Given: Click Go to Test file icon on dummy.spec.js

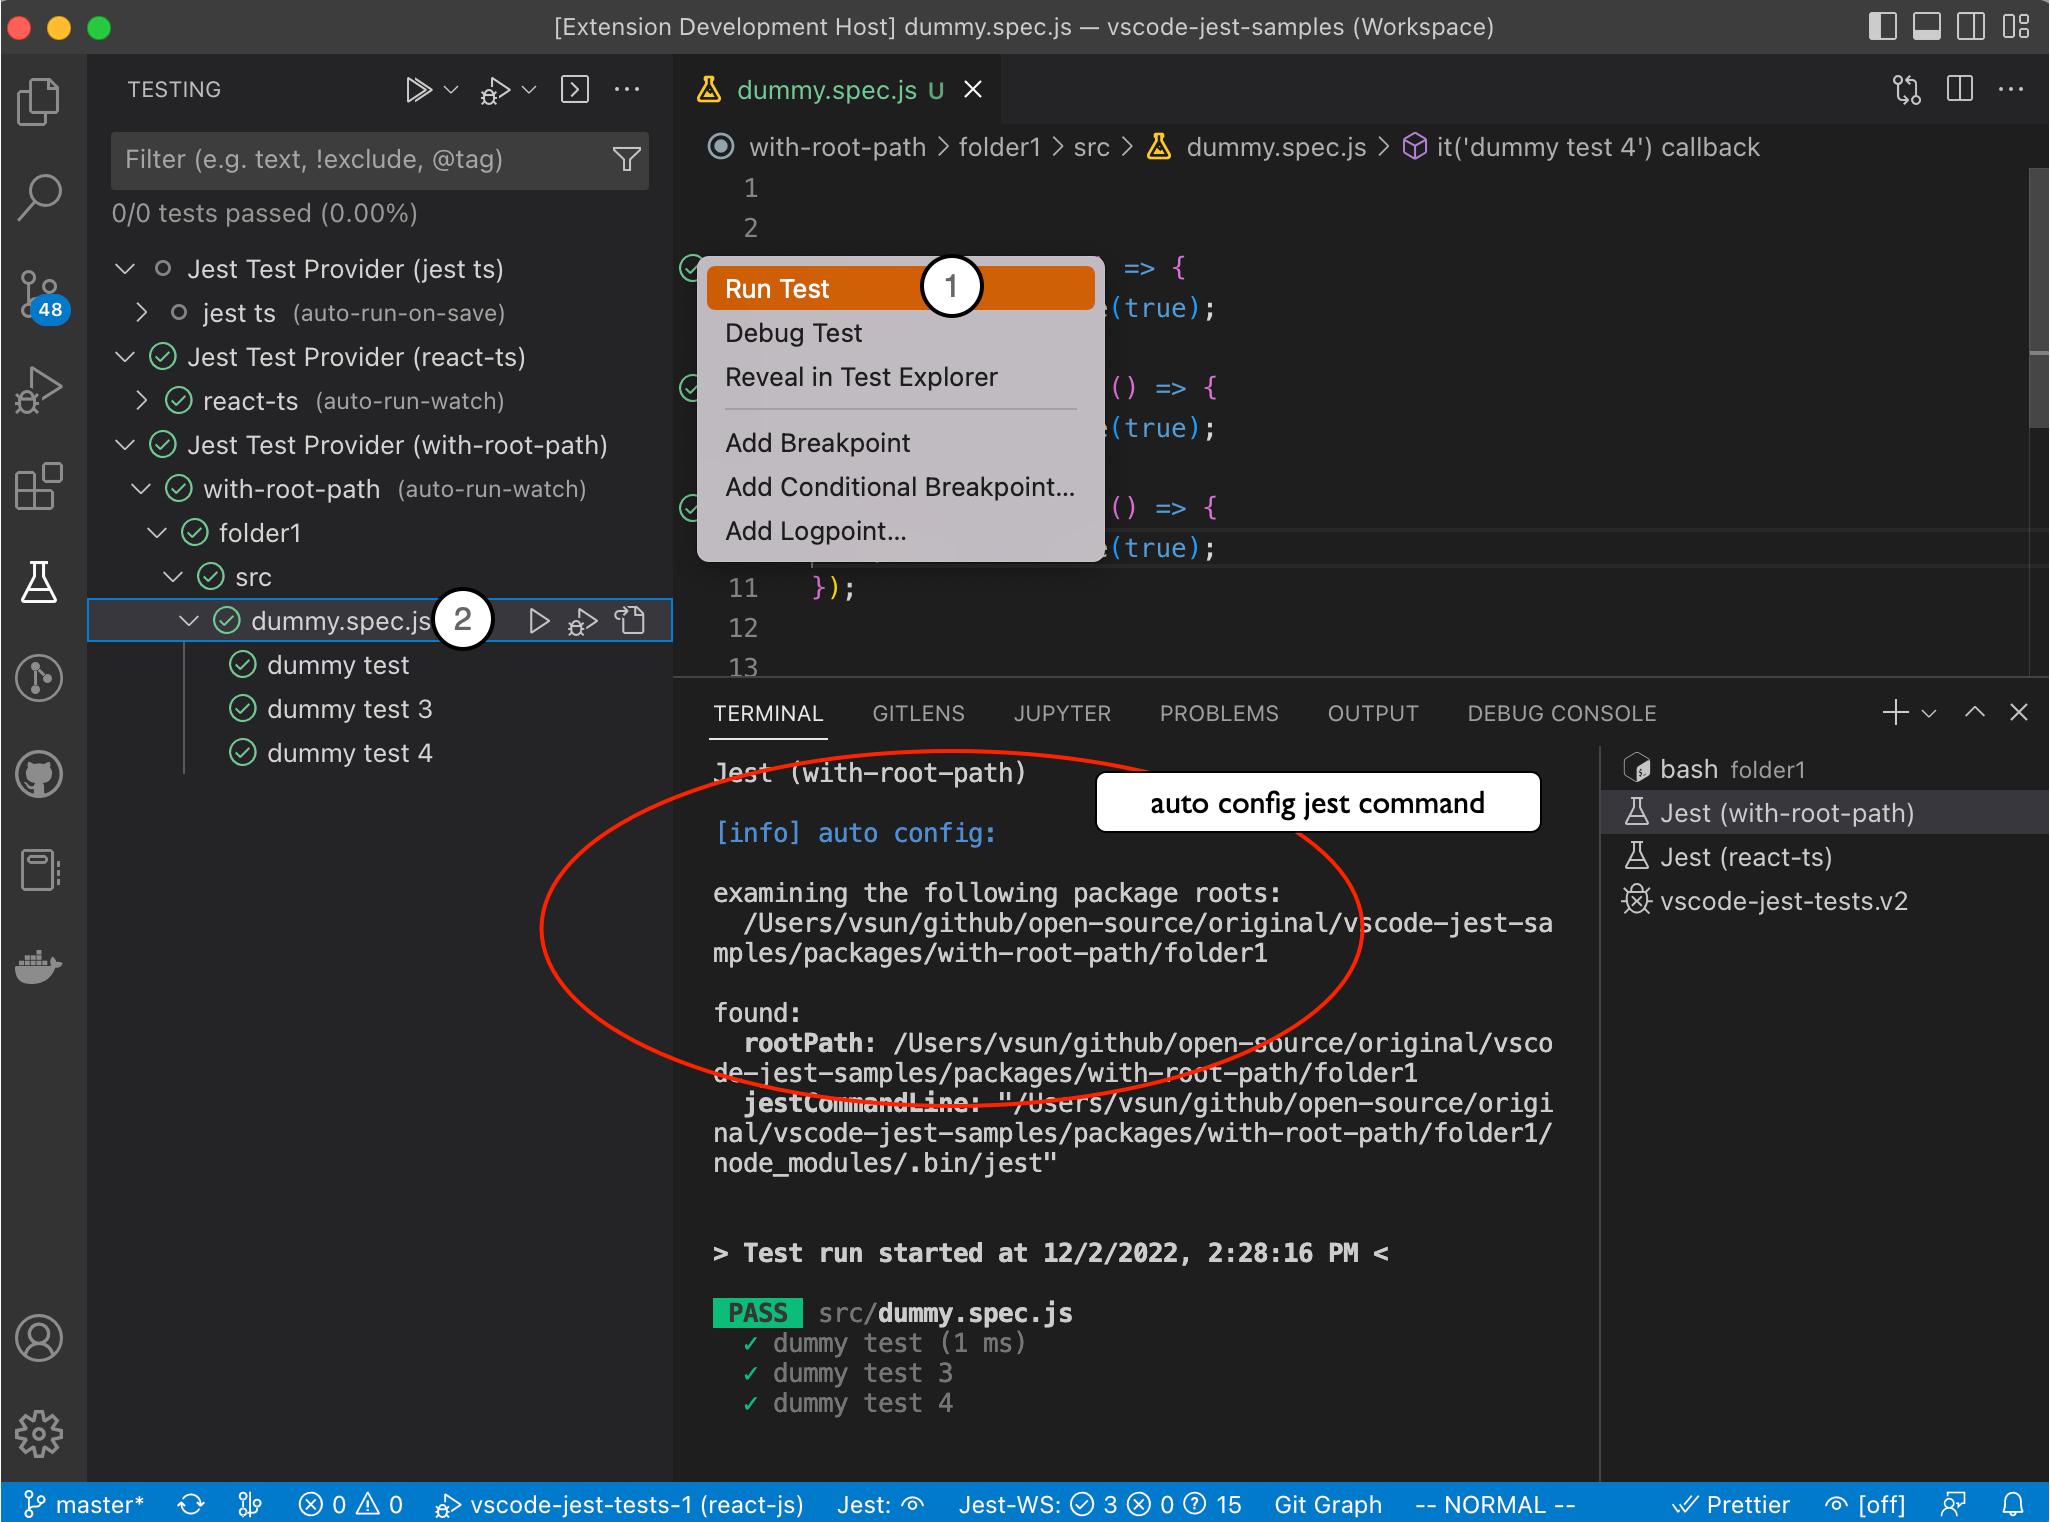Looking at the screenshot, I should [x=630, y=621].
